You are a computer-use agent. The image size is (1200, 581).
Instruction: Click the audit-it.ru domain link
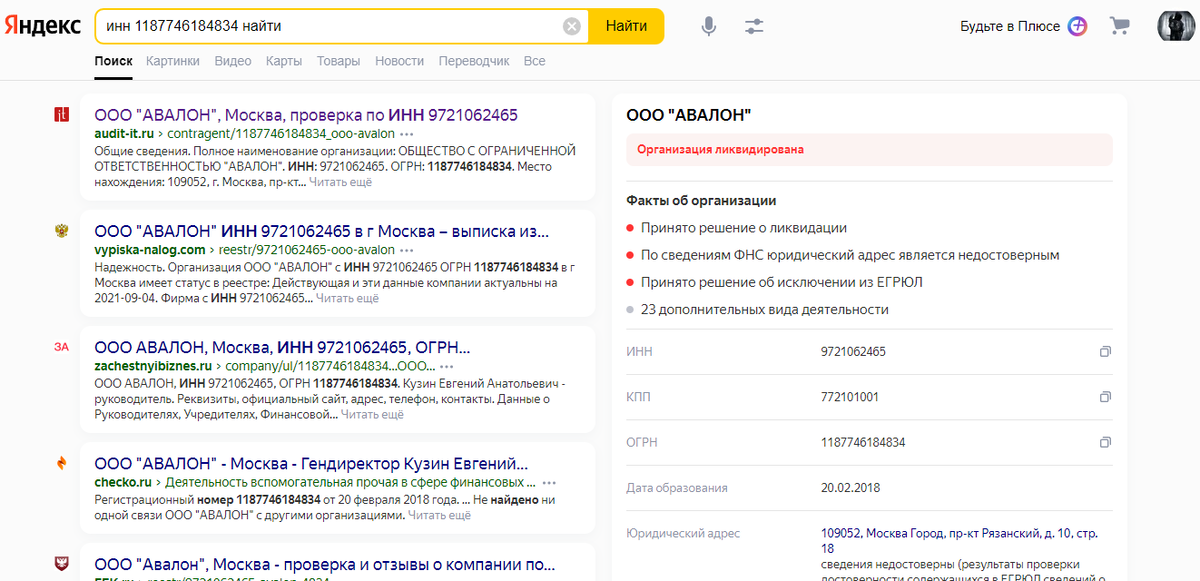(x=124, y=133)
